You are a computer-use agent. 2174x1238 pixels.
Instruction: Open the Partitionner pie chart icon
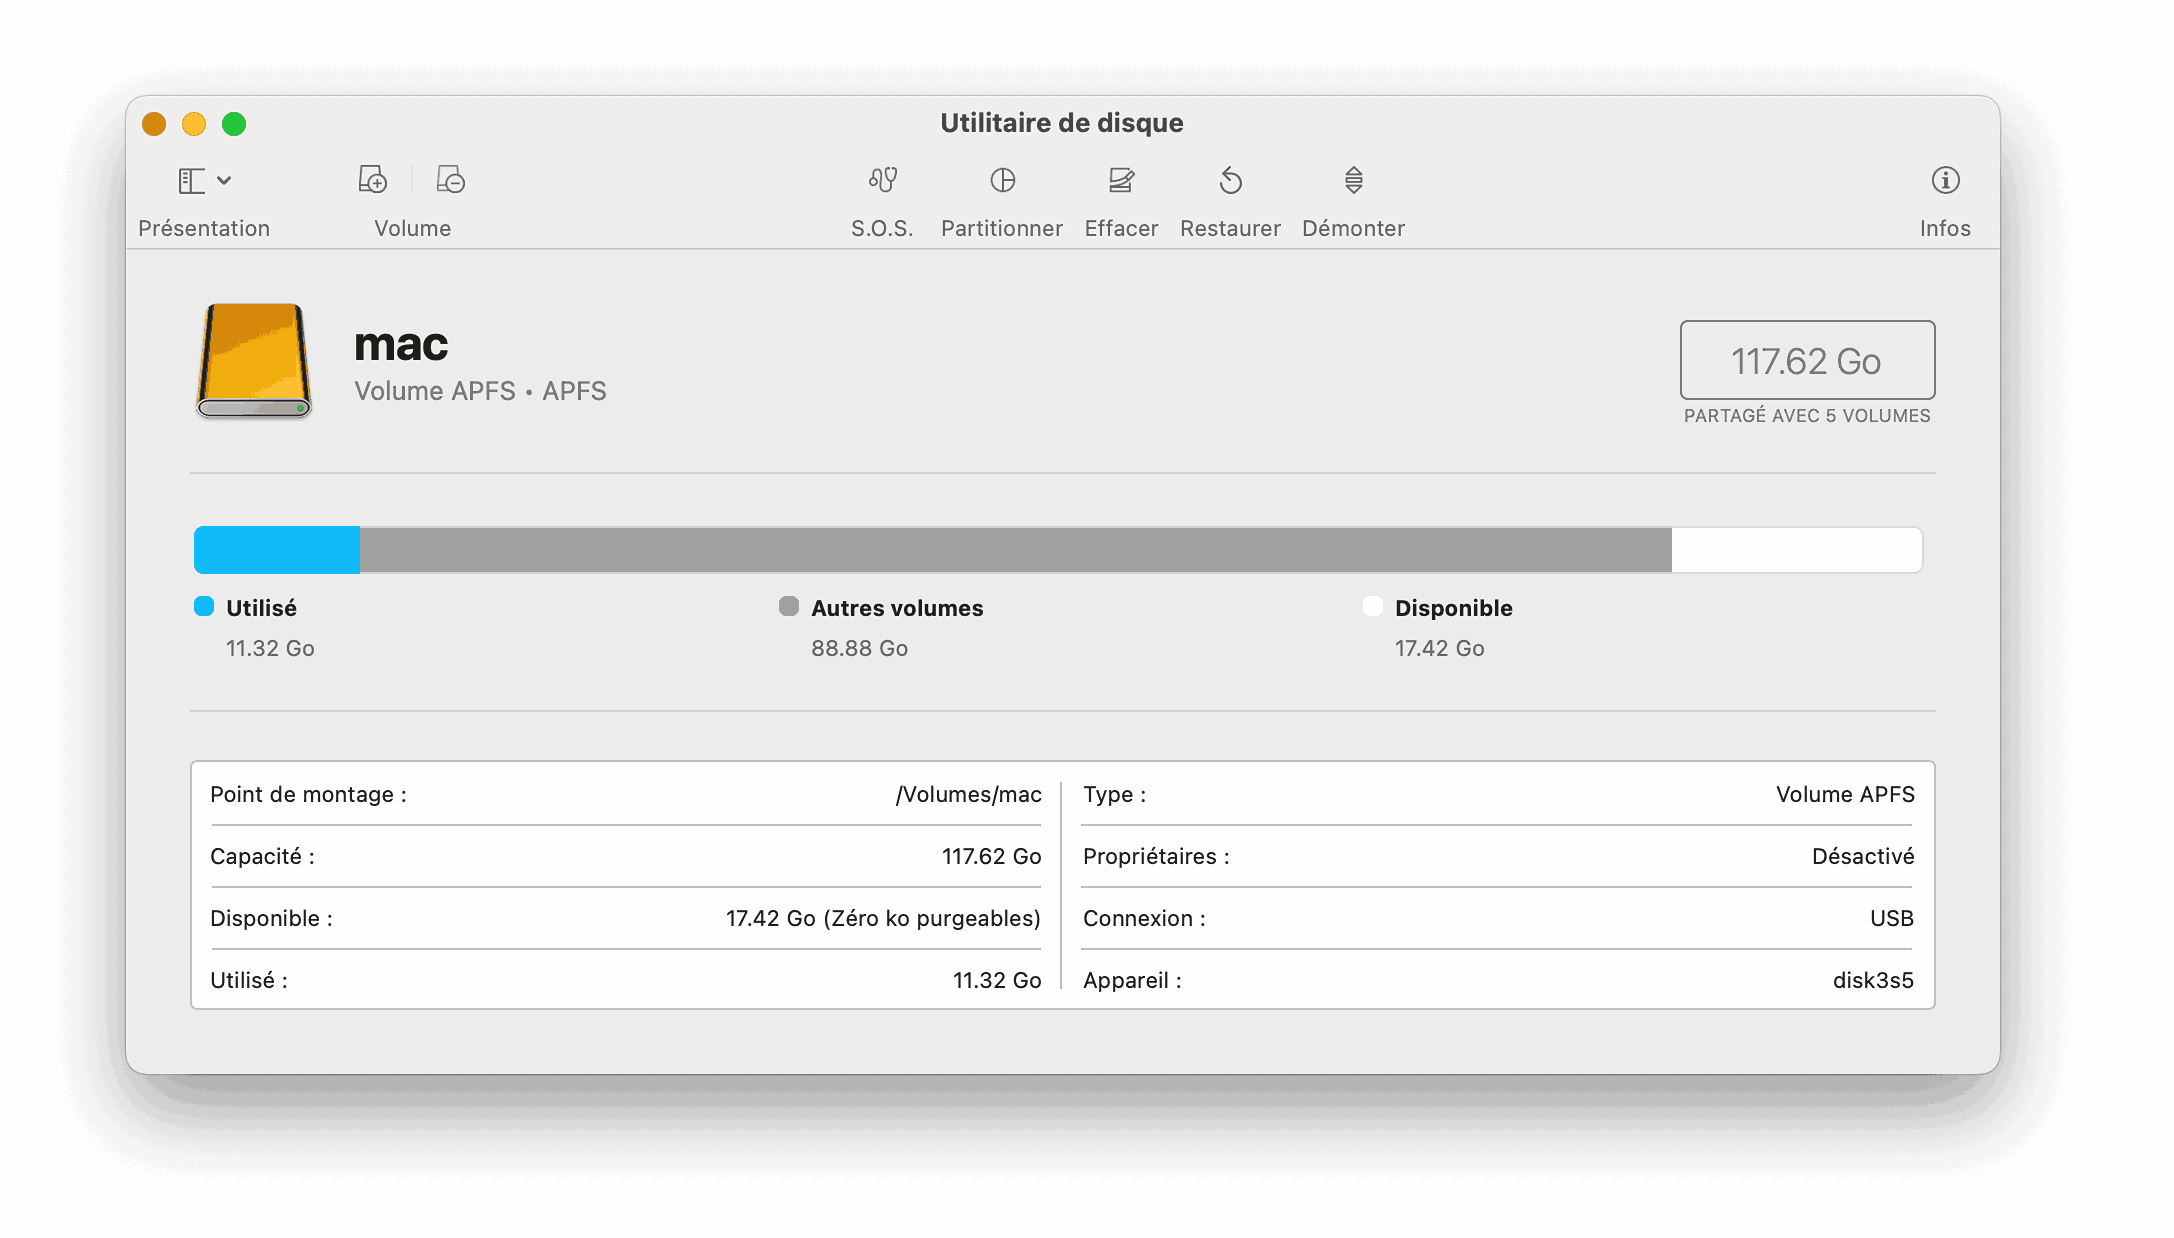pyautogui.click(x=1003, y=180)
